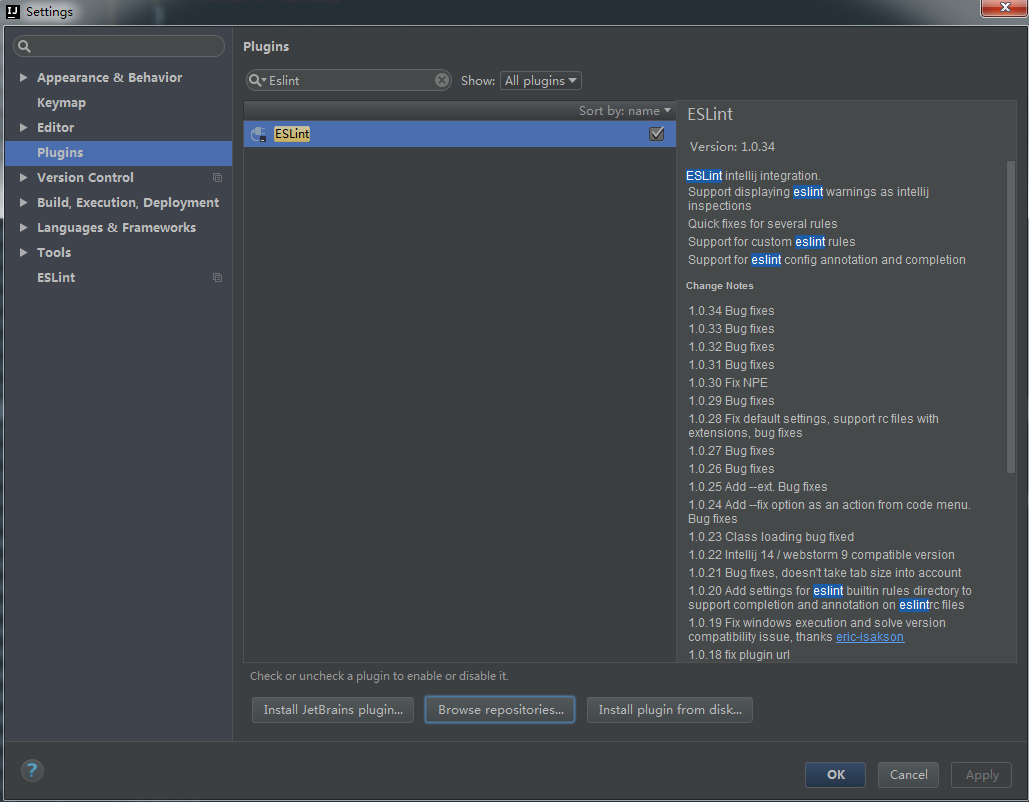The height and width of the screenshot is (802, 1029).
Task: Click the IntelliJ logo in title bar
Action: point(12,11)
